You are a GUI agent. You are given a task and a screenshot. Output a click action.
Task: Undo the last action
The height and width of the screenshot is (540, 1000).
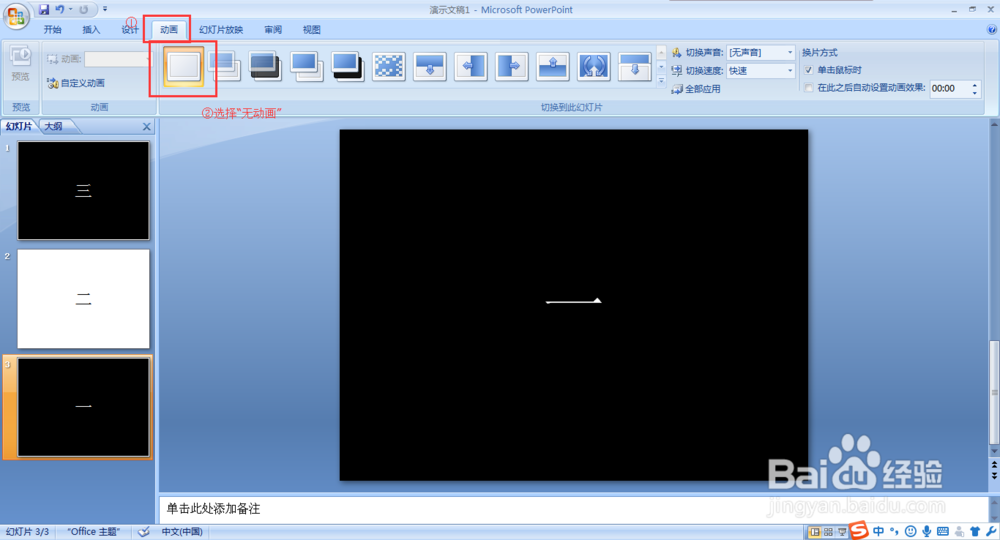point(59,10)
